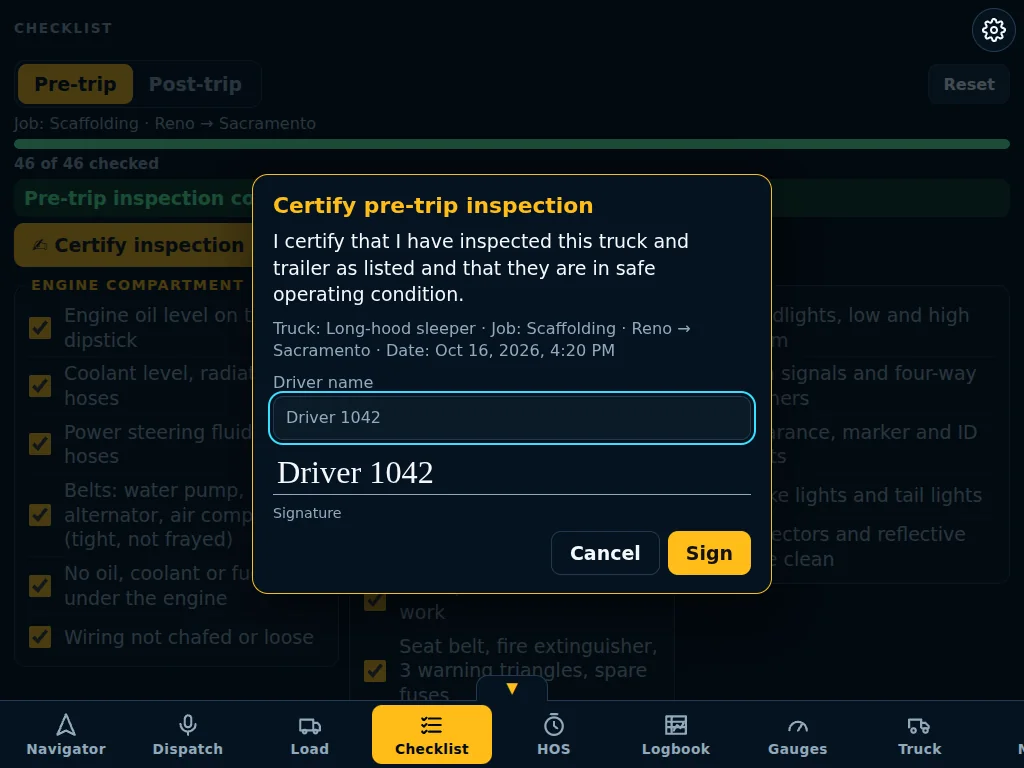Open HOS timer tab
Viewport: 1024px width, 768px height.
point(554,734)
